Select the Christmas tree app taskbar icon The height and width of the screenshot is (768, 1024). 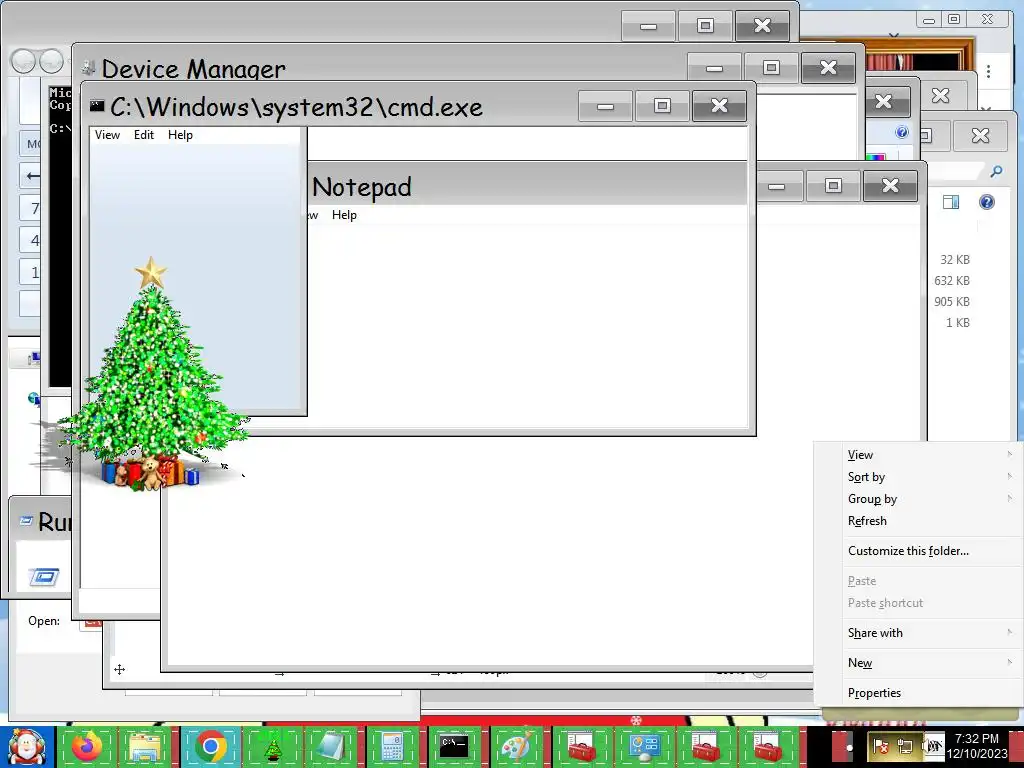tap(273, 746)
